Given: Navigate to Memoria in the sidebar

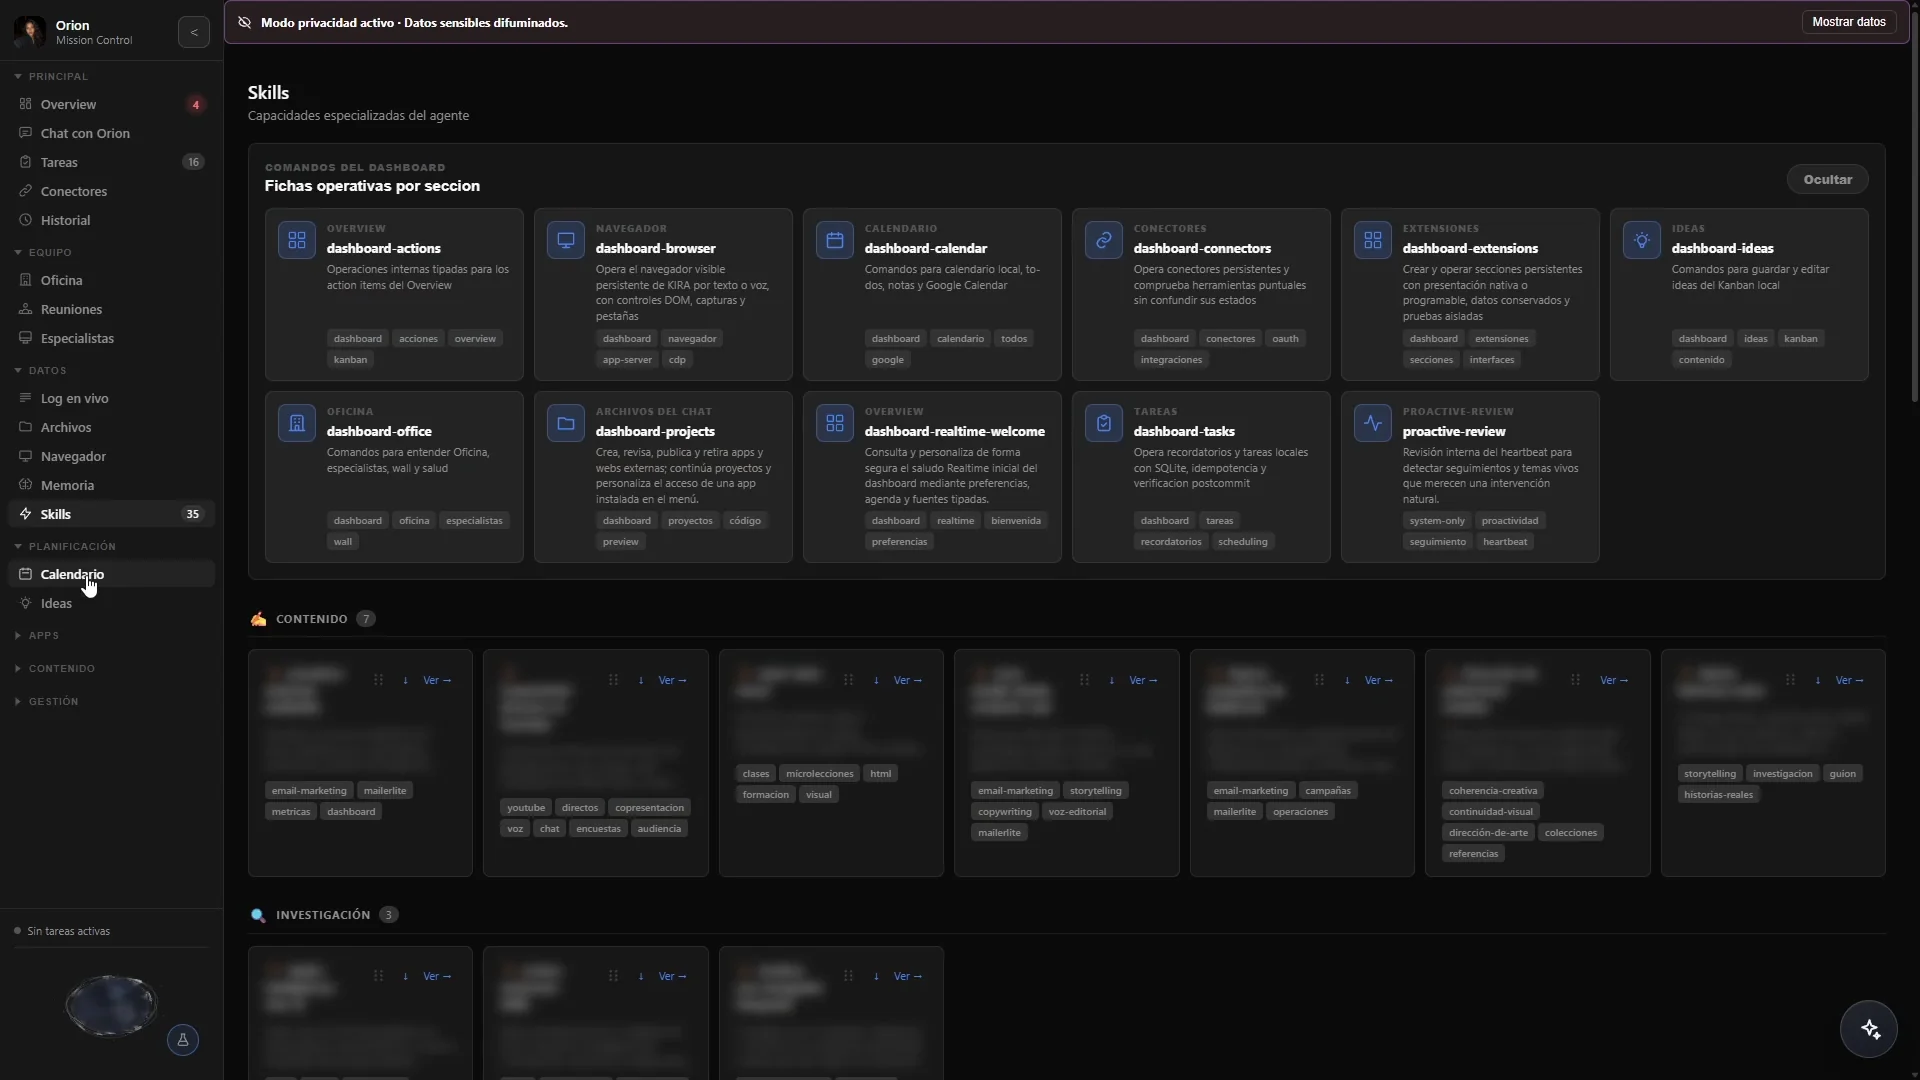Looking at the screenshot, I should click(x=111, y=485).
